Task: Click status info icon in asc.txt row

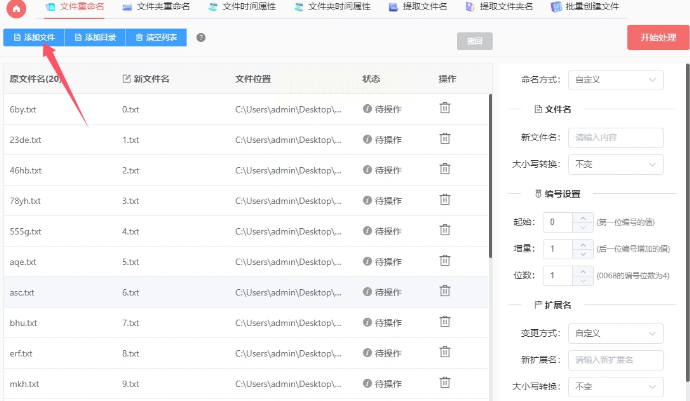Action: pyautogui.click(x=367, y=291)
